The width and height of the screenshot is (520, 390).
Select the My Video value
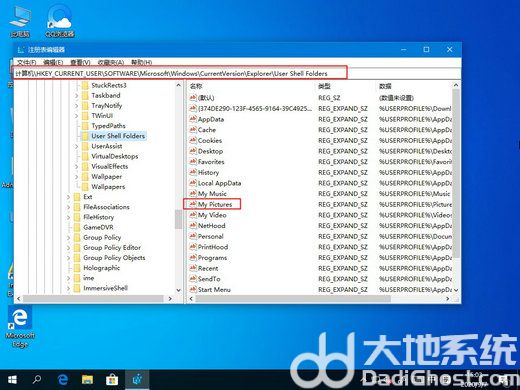pyautogui.click(x=212, y=215)
